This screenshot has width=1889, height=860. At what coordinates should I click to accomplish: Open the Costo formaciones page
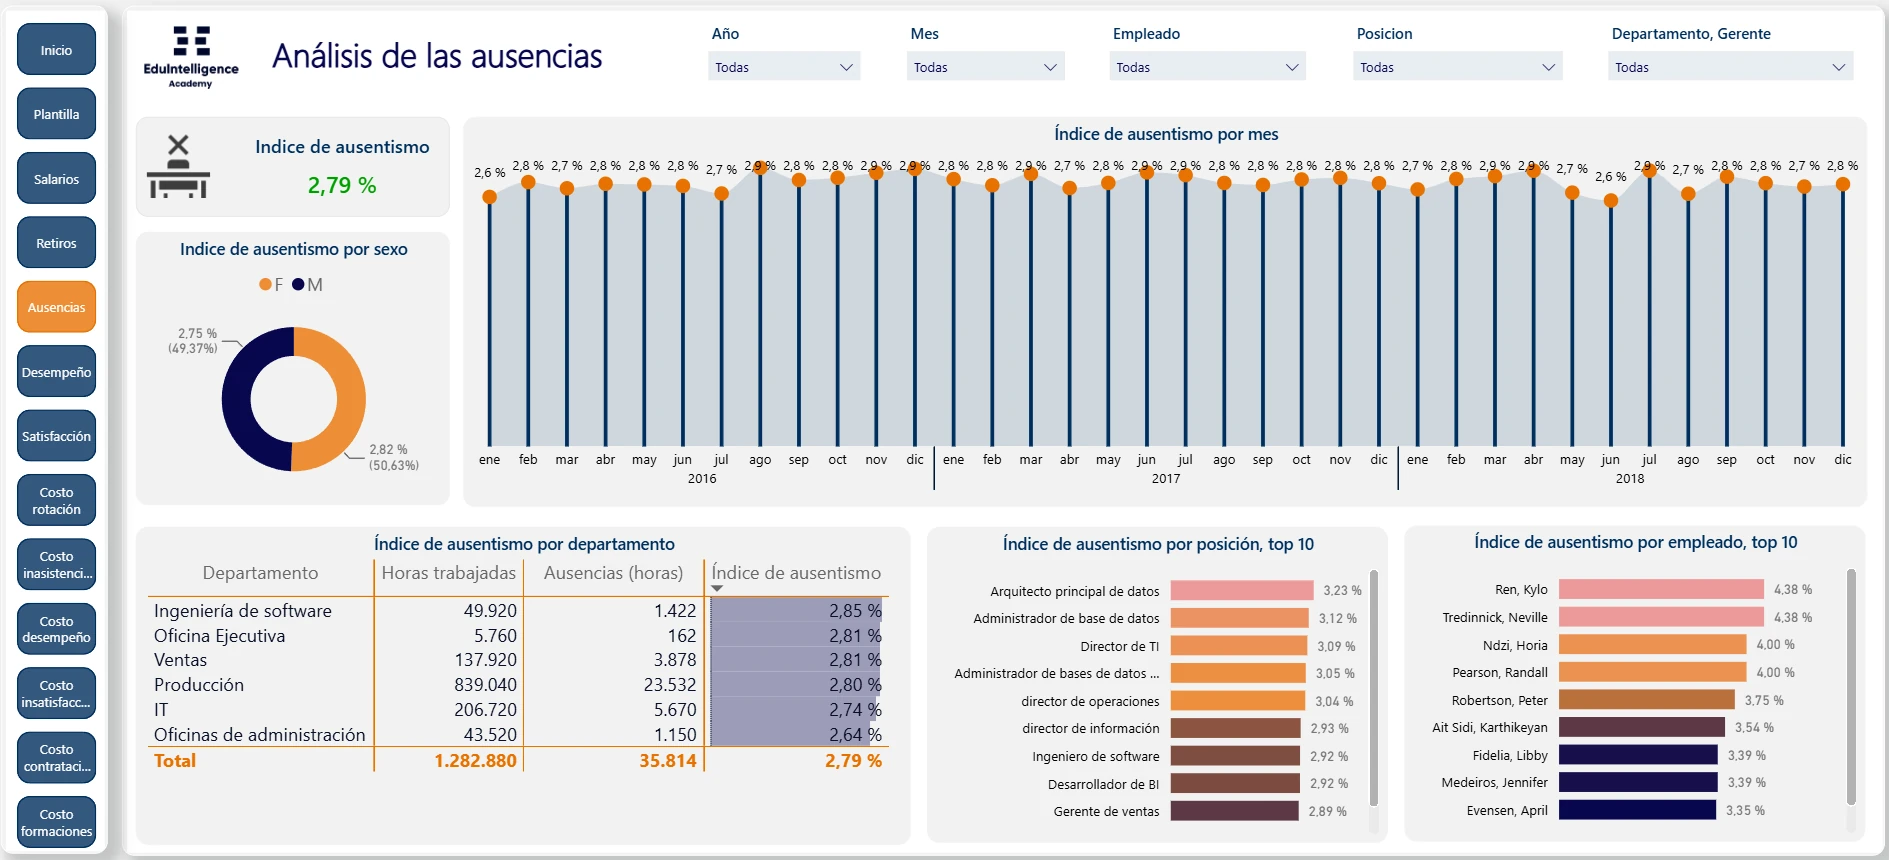56,822
